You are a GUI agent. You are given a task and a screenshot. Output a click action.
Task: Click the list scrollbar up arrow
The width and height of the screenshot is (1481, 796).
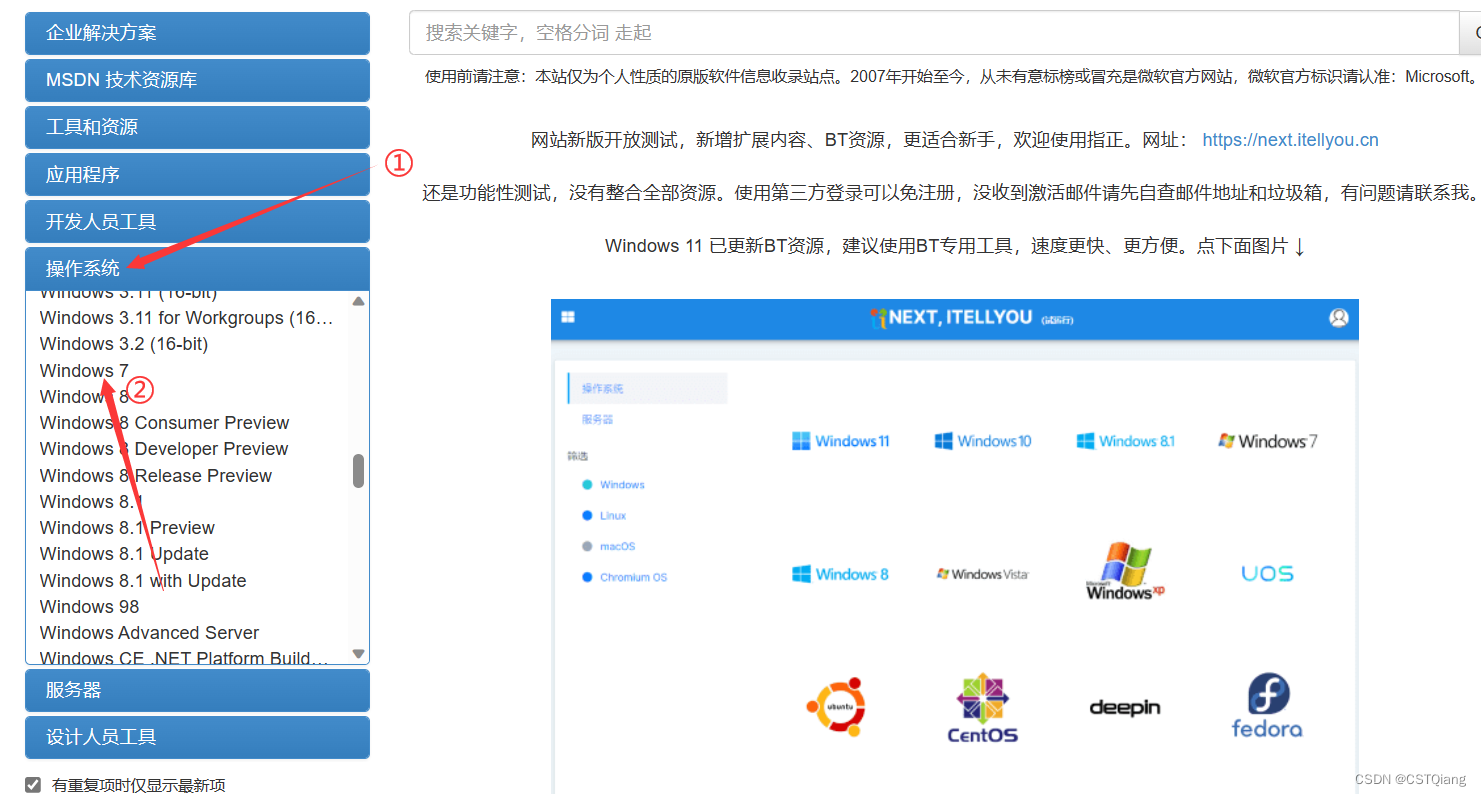click(359, 300)
